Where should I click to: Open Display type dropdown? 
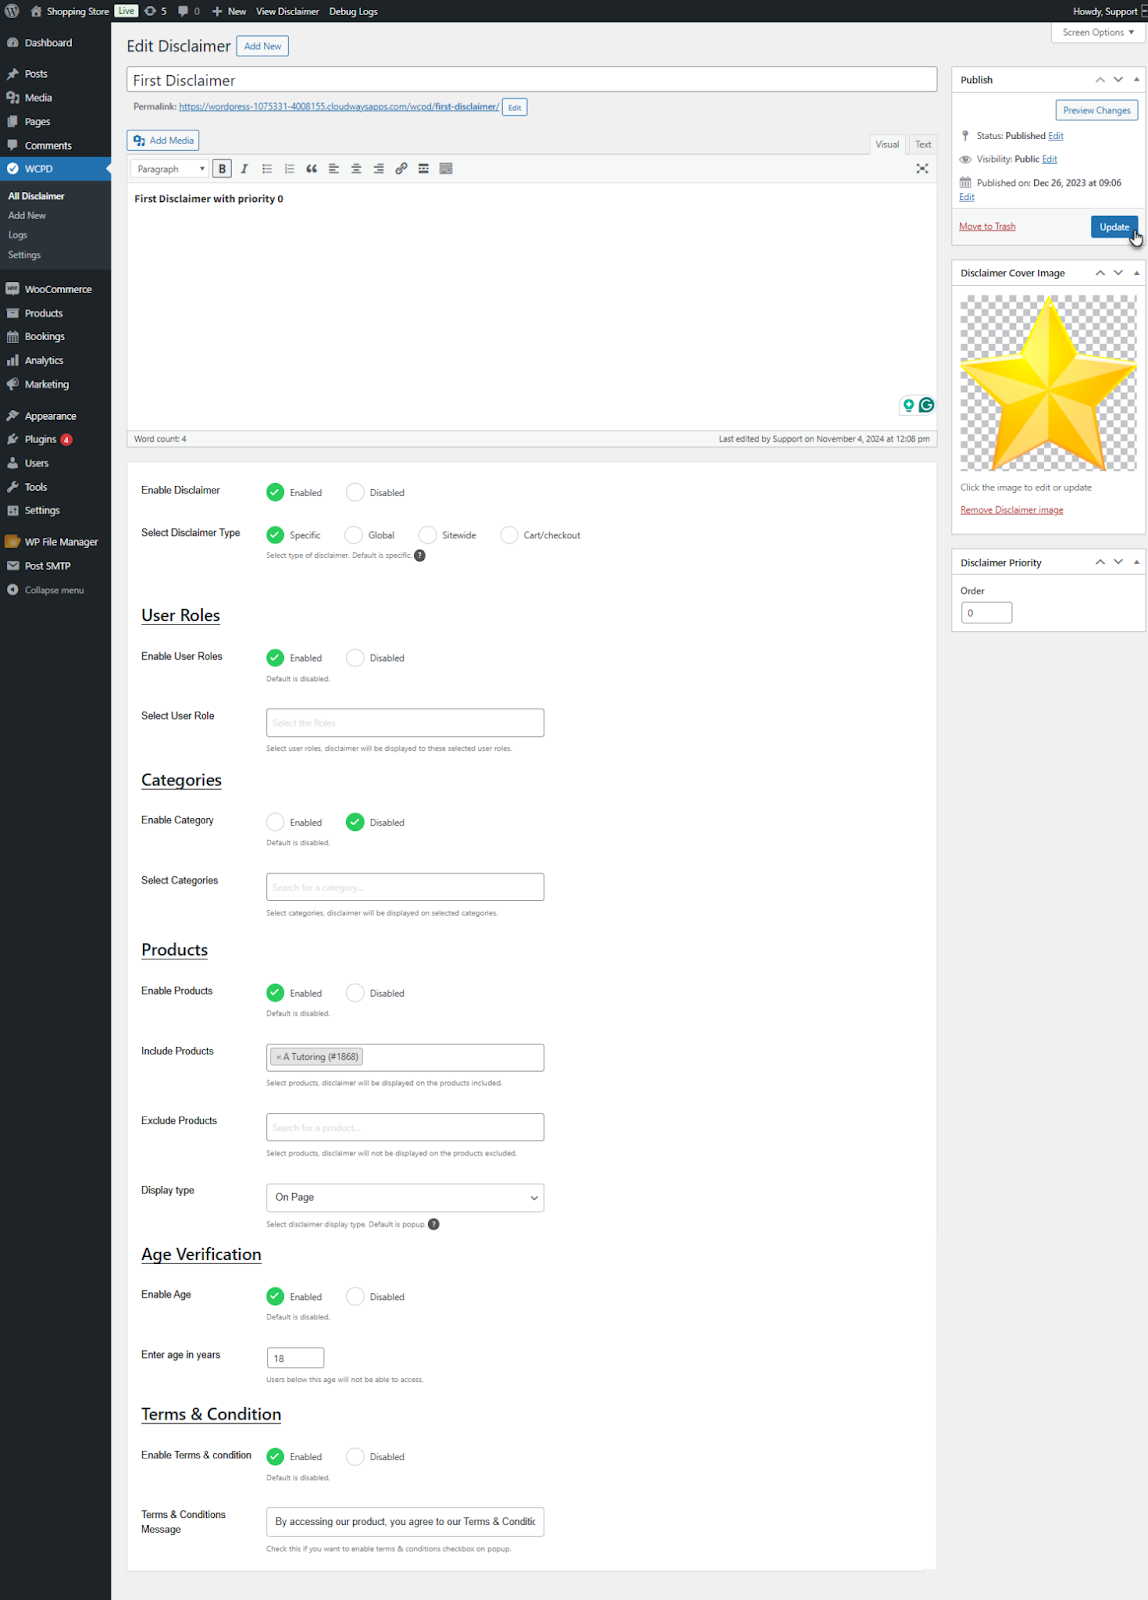[405, 1197]
